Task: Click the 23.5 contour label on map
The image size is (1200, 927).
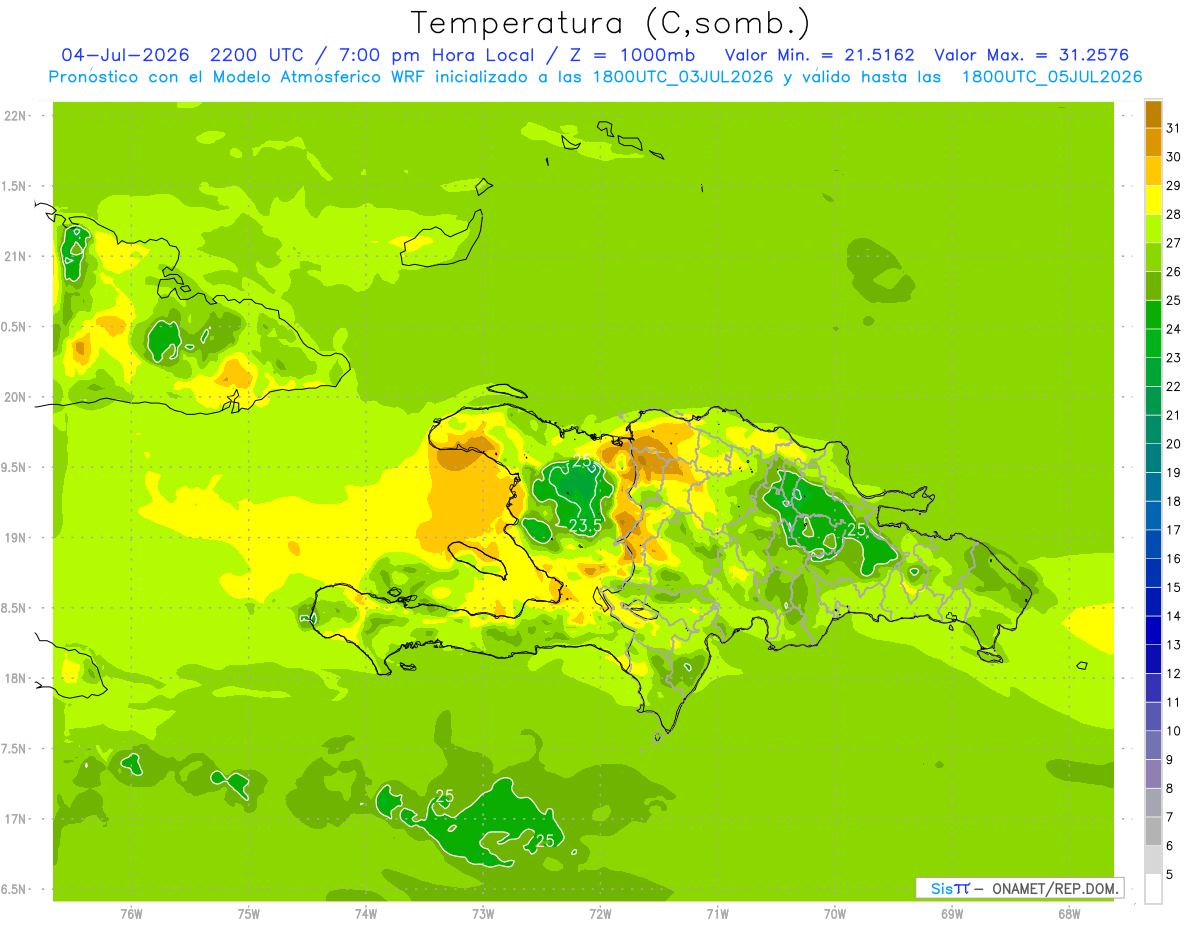Action: pos(585,525)
